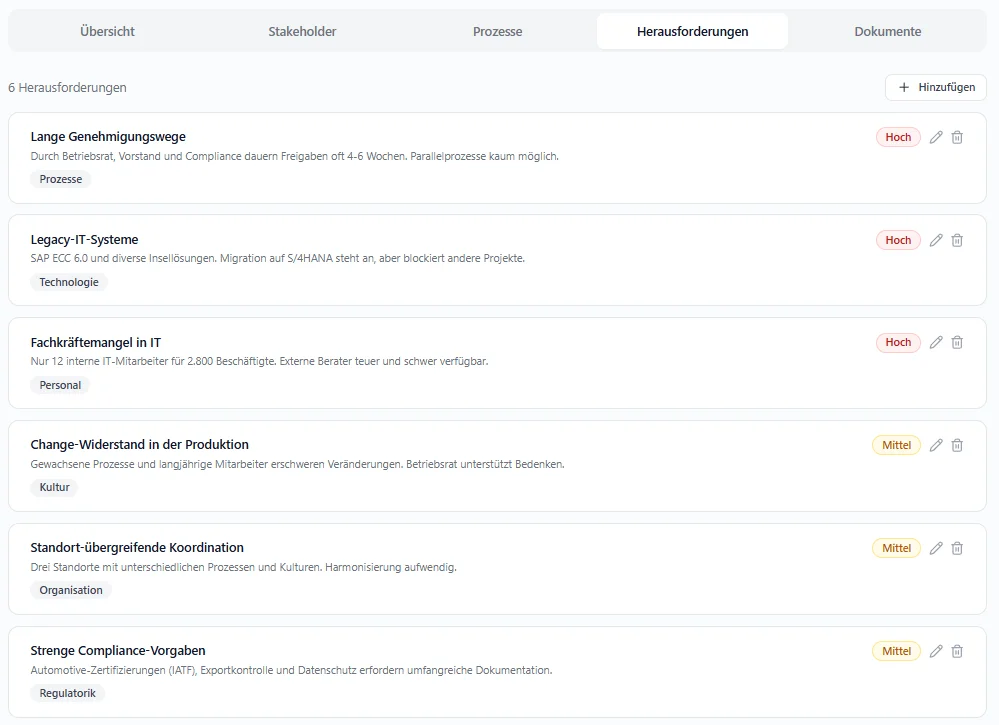The image size is (999, 725).
Task: Edit the Lange Genehmigungswege challenge
Action: [x=936, y=137]
